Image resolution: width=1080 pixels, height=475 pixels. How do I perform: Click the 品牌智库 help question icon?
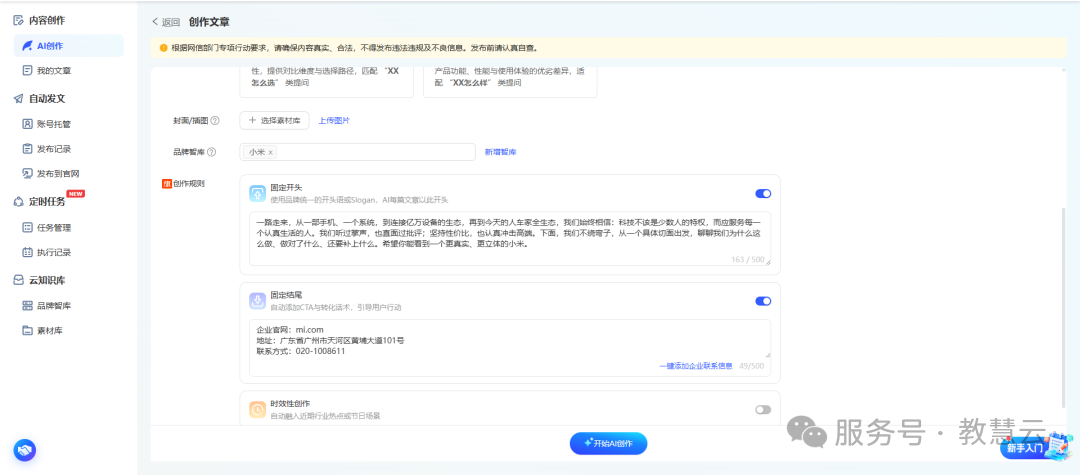point(211,152)
